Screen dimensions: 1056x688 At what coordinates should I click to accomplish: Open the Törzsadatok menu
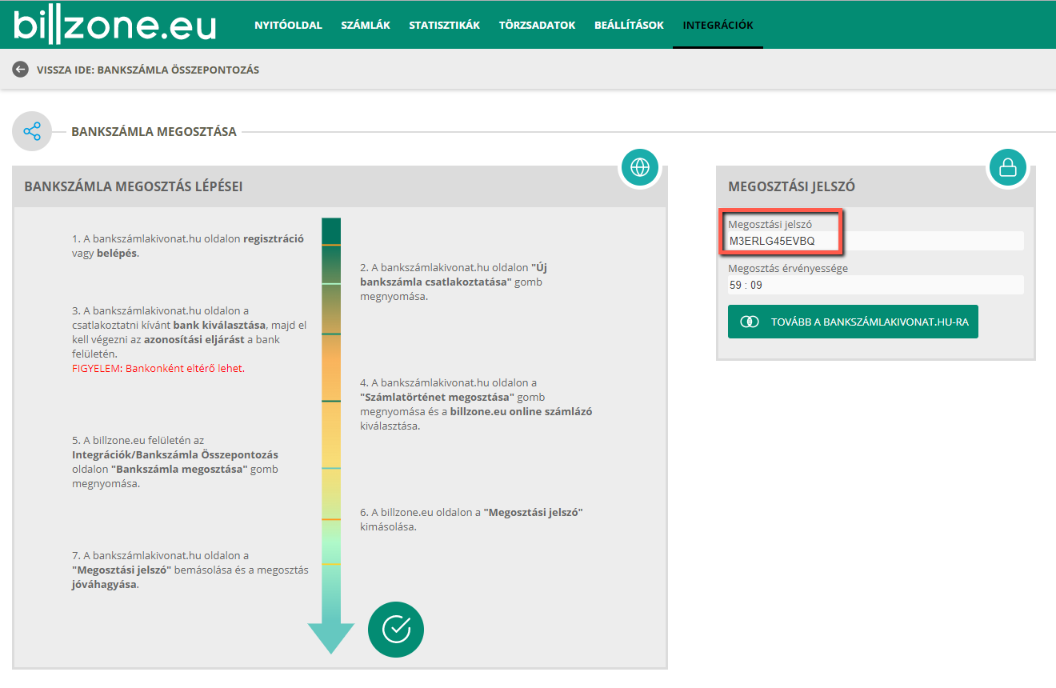click(537, 26)
